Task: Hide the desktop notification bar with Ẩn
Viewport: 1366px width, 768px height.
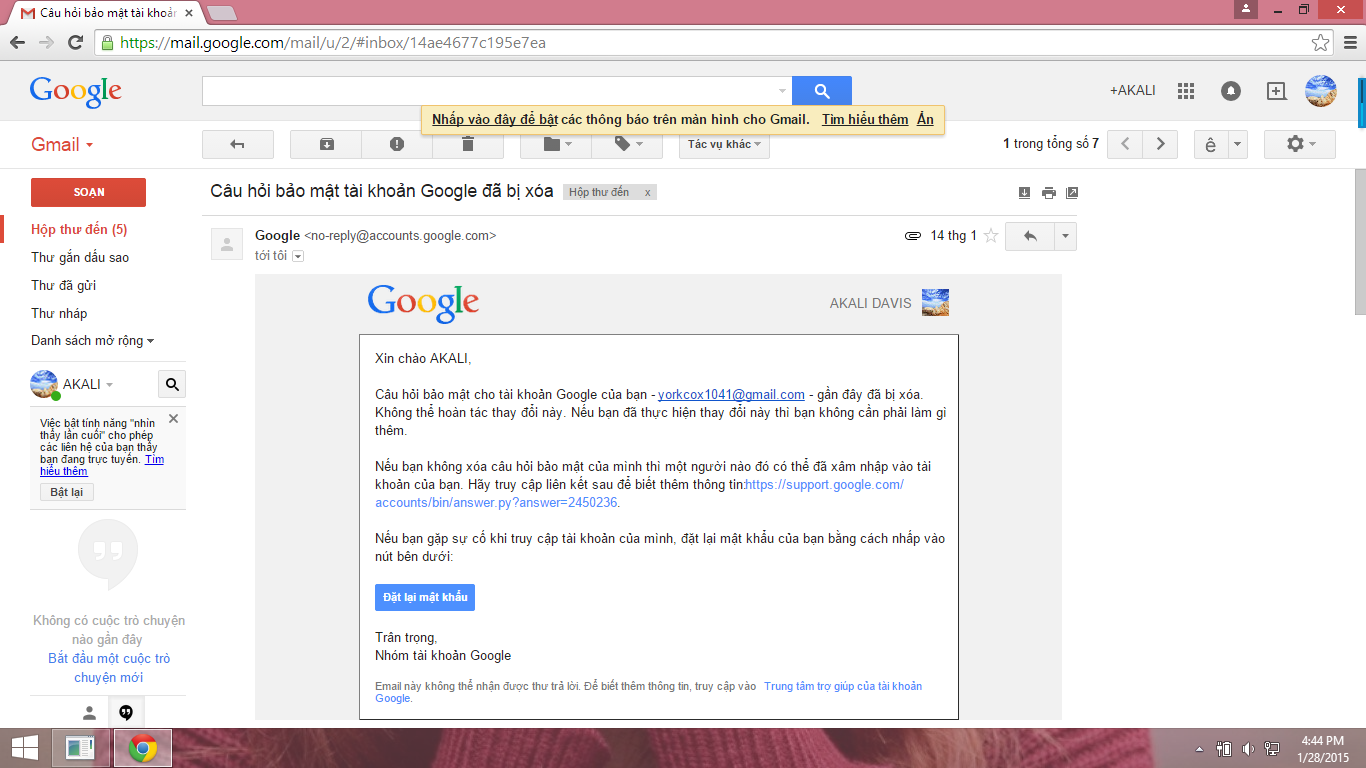Action: click(925, 119)
